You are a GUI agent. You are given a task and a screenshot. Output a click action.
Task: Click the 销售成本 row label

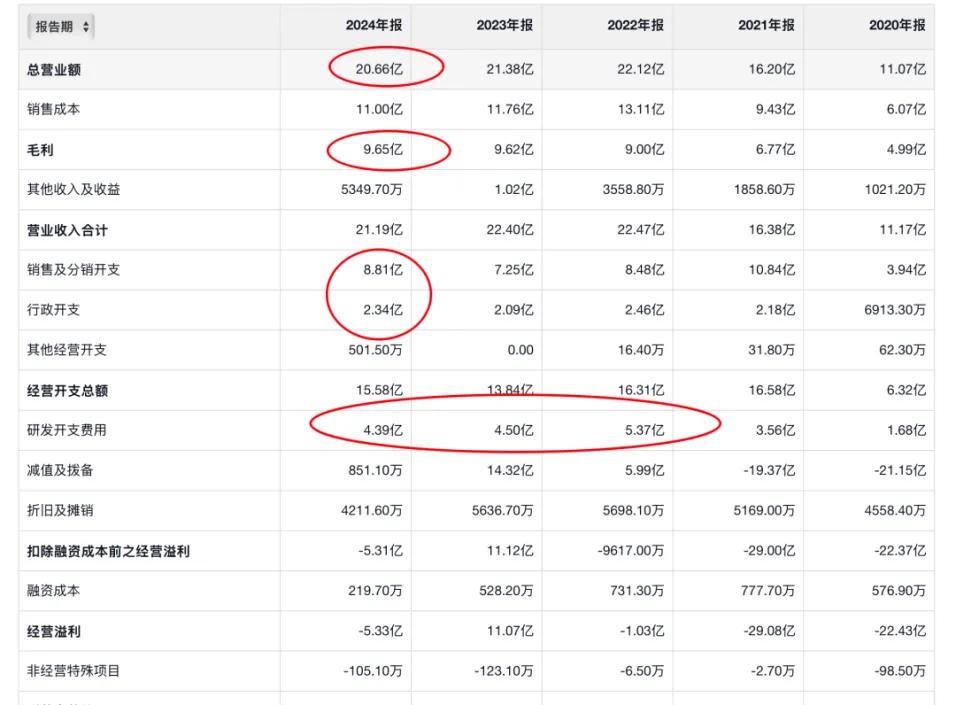[54, 110]
